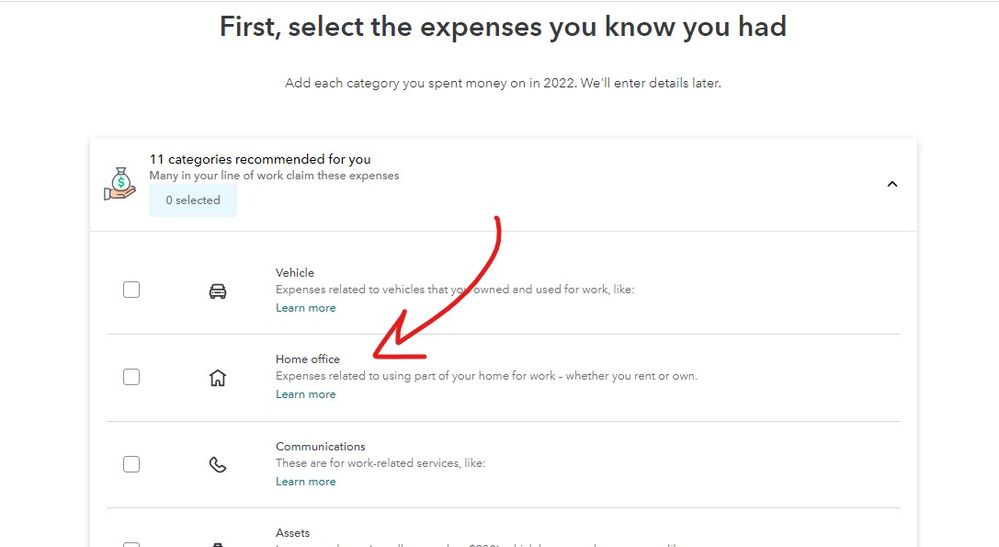The image size is (999, 547).
Task: Click the "0 selected" badge
Action: [x=193, y=200]
